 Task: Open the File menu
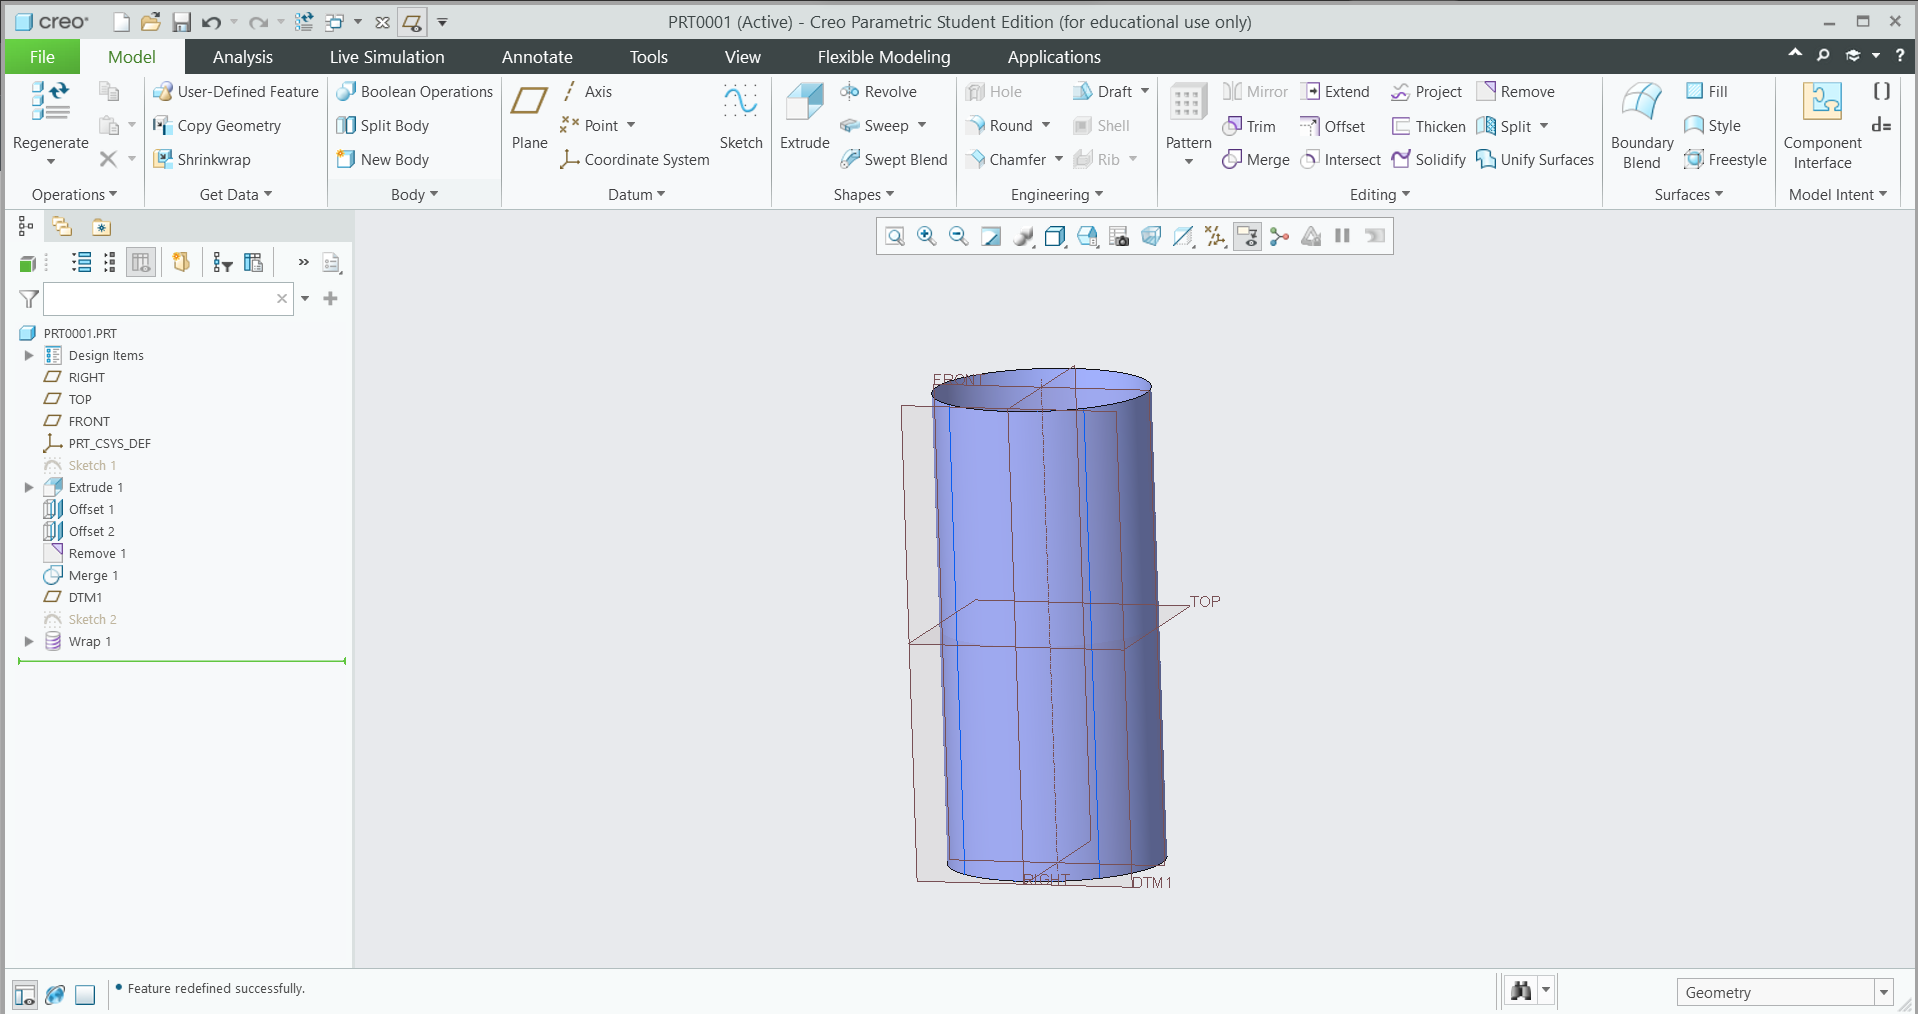[x=41, y=56]
